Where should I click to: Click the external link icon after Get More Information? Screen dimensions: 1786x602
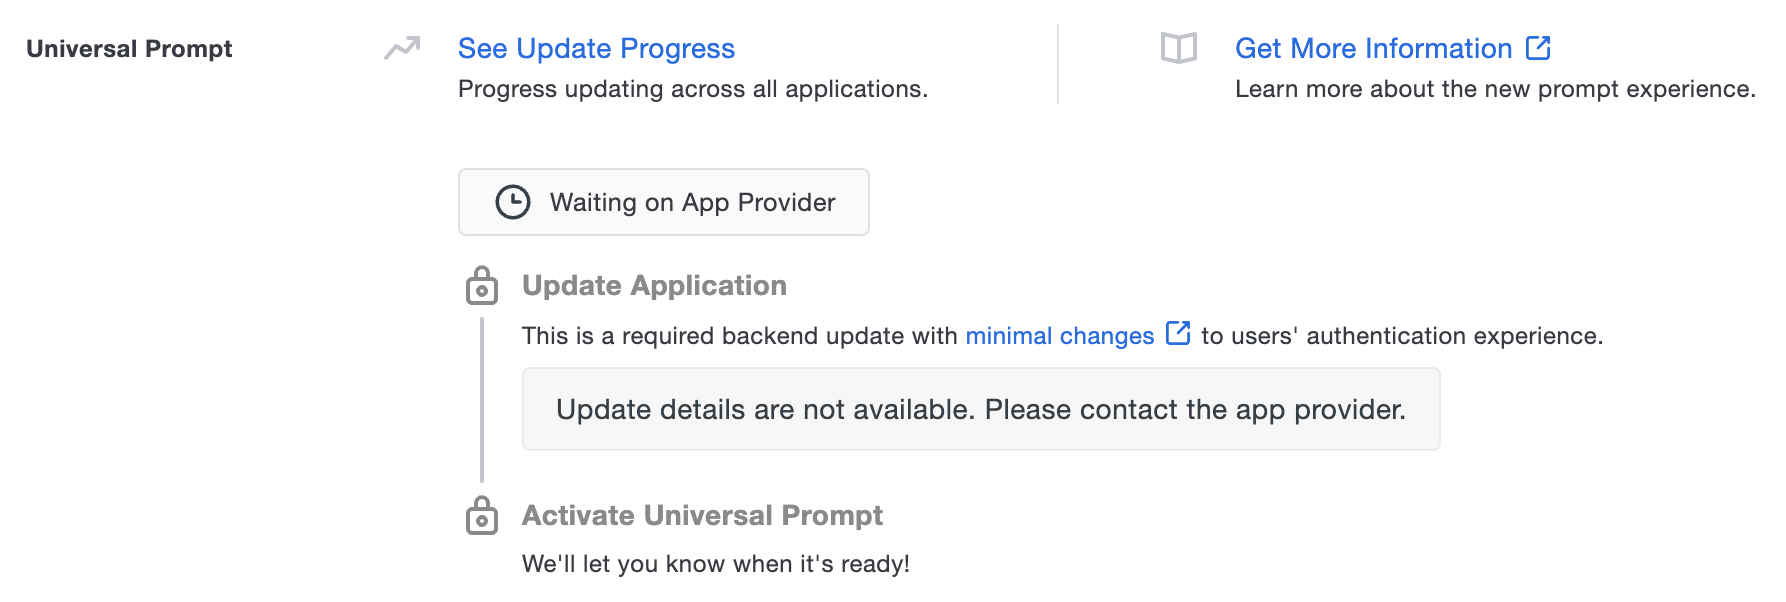(1537, 46)
